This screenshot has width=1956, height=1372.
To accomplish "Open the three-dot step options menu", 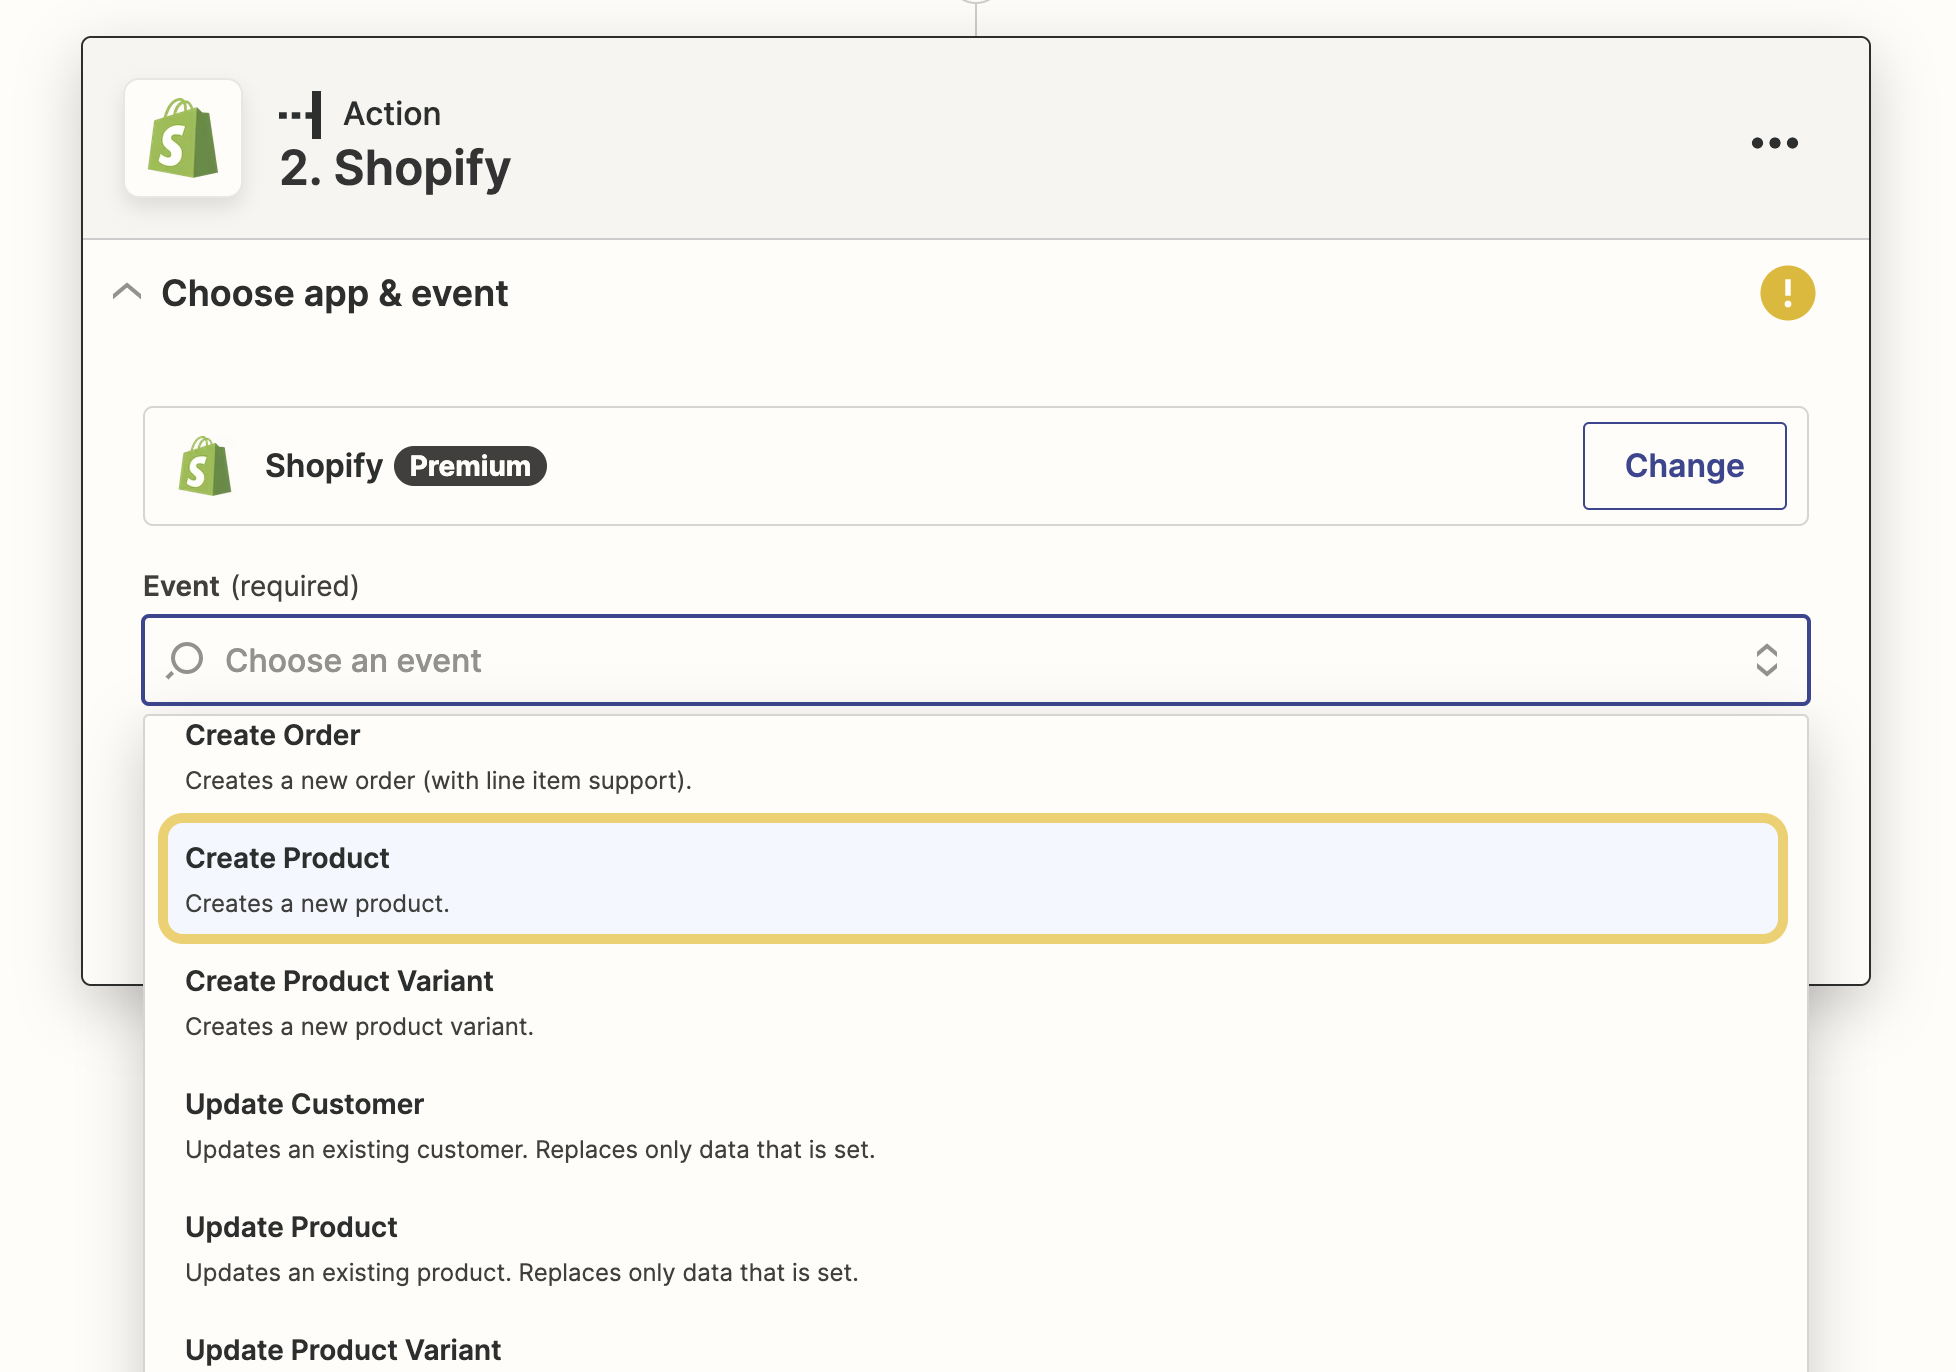I will pyautogui.click(x=1774, y=143).
